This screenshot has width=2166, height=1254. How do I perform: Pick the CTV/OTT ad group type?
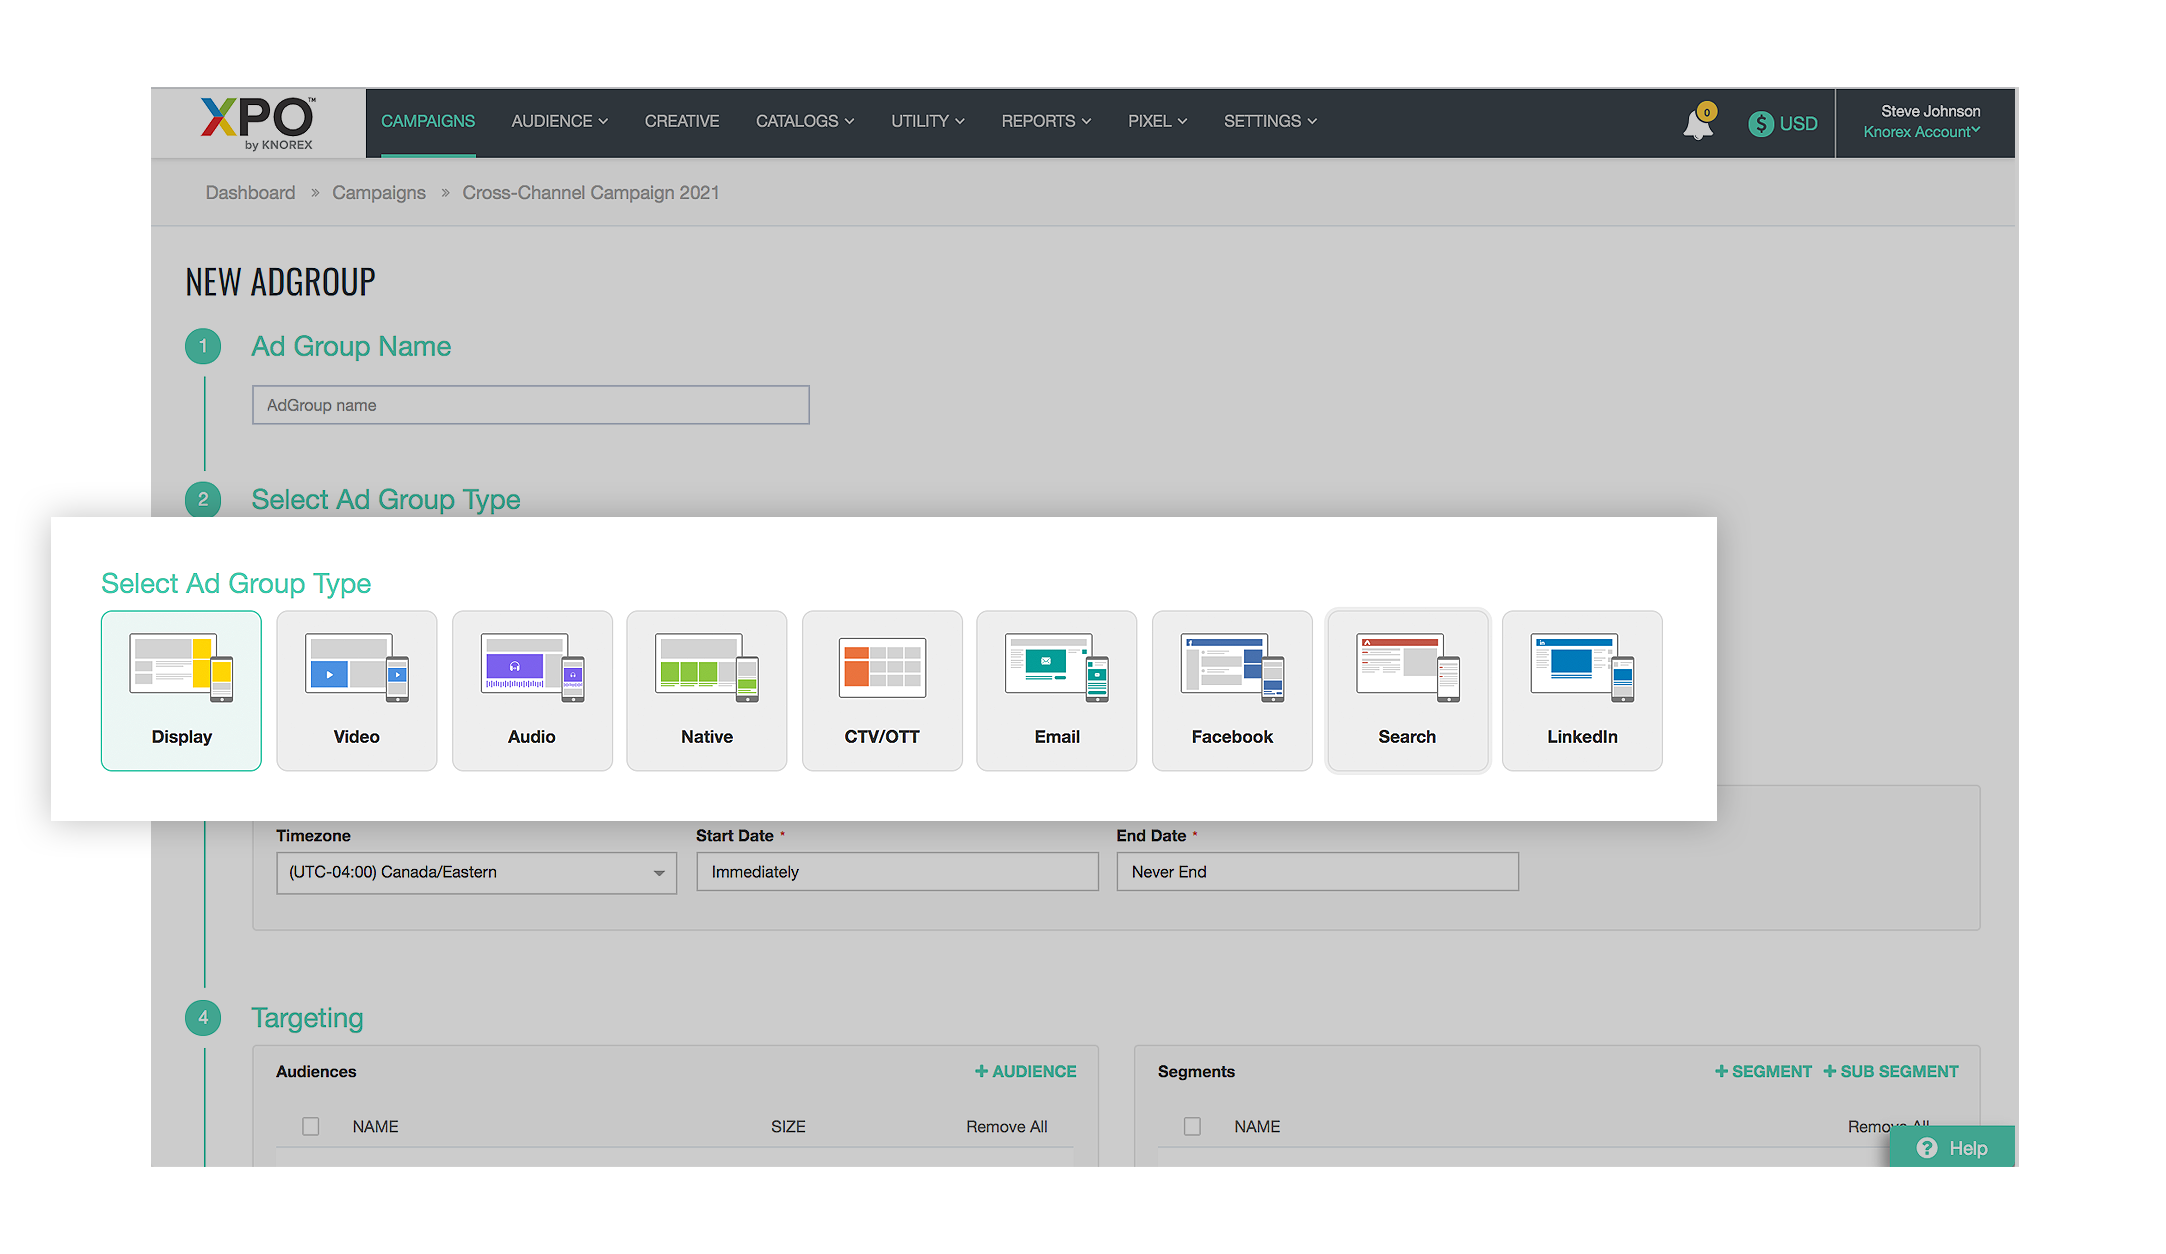click(x=881, y=690)
